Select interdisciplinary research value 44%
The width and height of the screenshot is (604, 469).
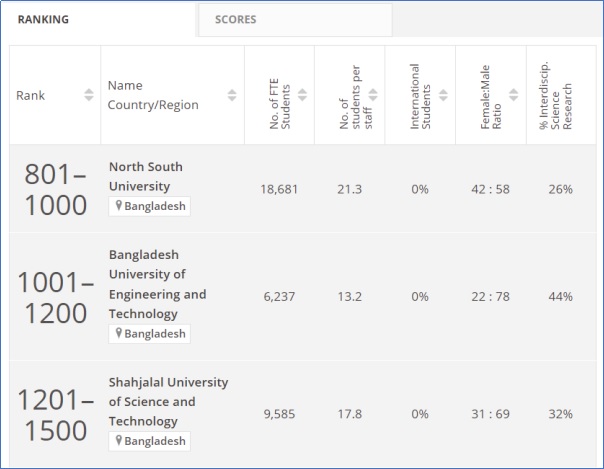click(x=560, y=297)
